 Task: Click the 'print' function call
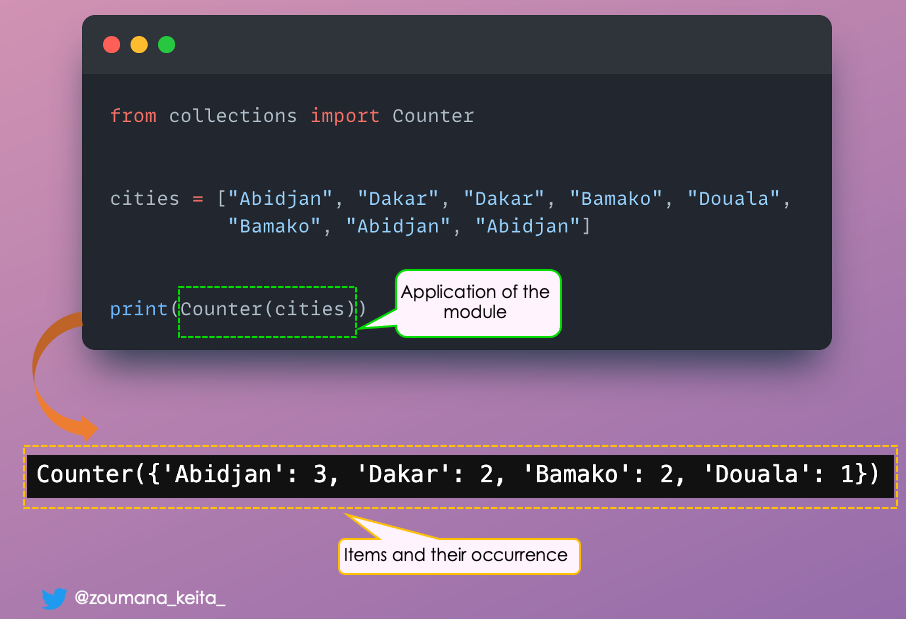pyautogui.click(x=139, y=309)
